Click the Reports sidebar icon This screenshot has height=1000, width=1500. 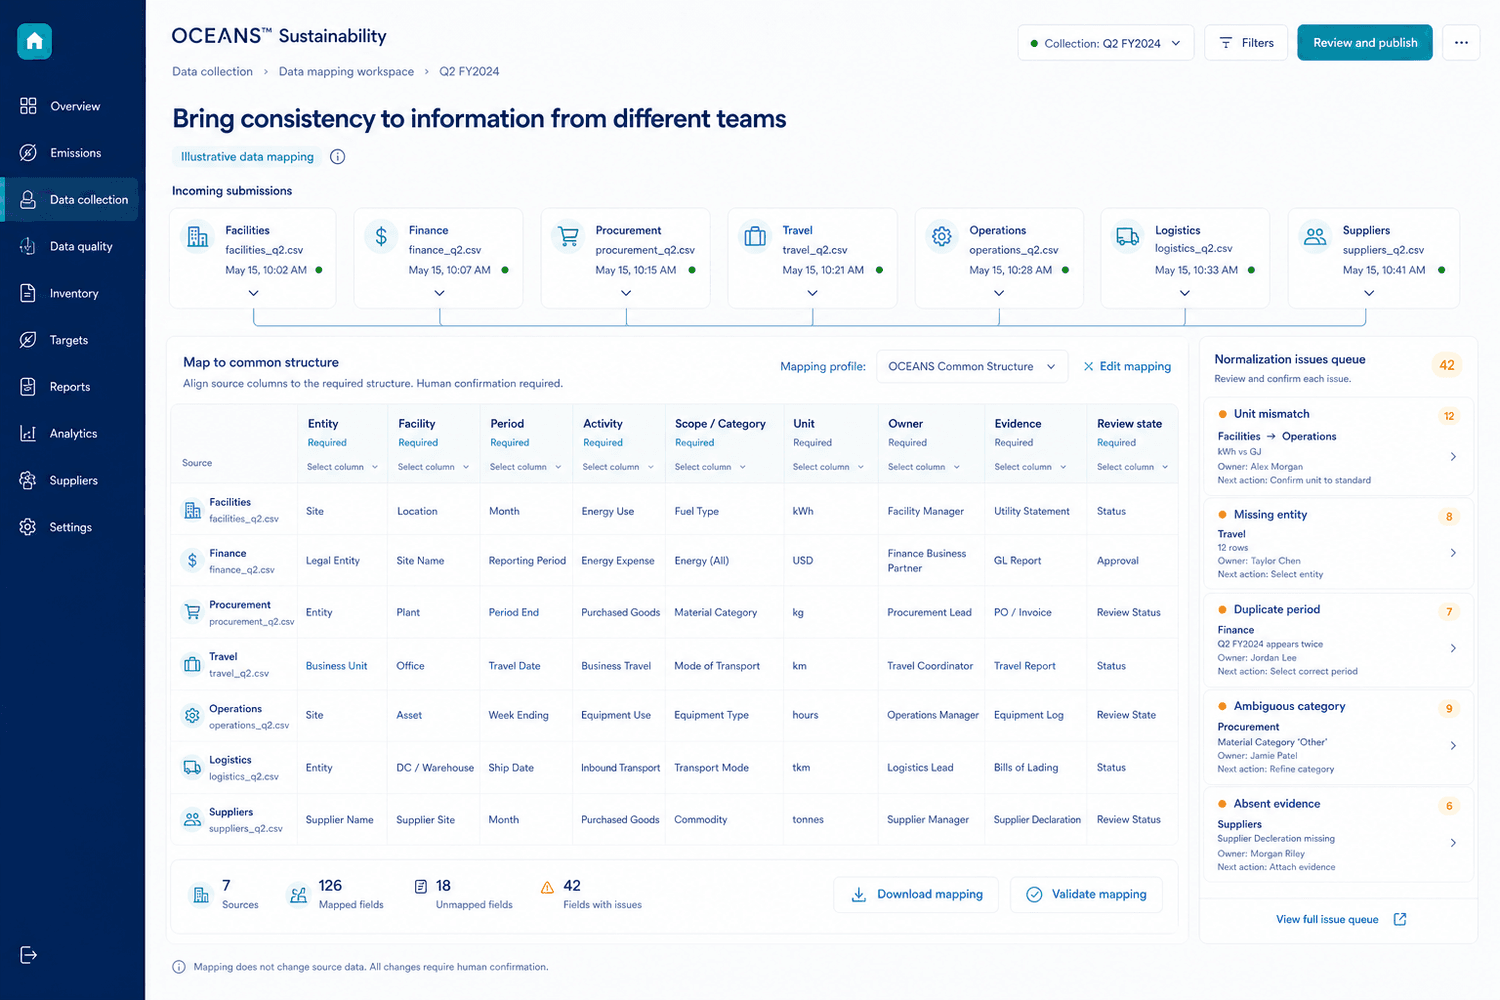28,387
